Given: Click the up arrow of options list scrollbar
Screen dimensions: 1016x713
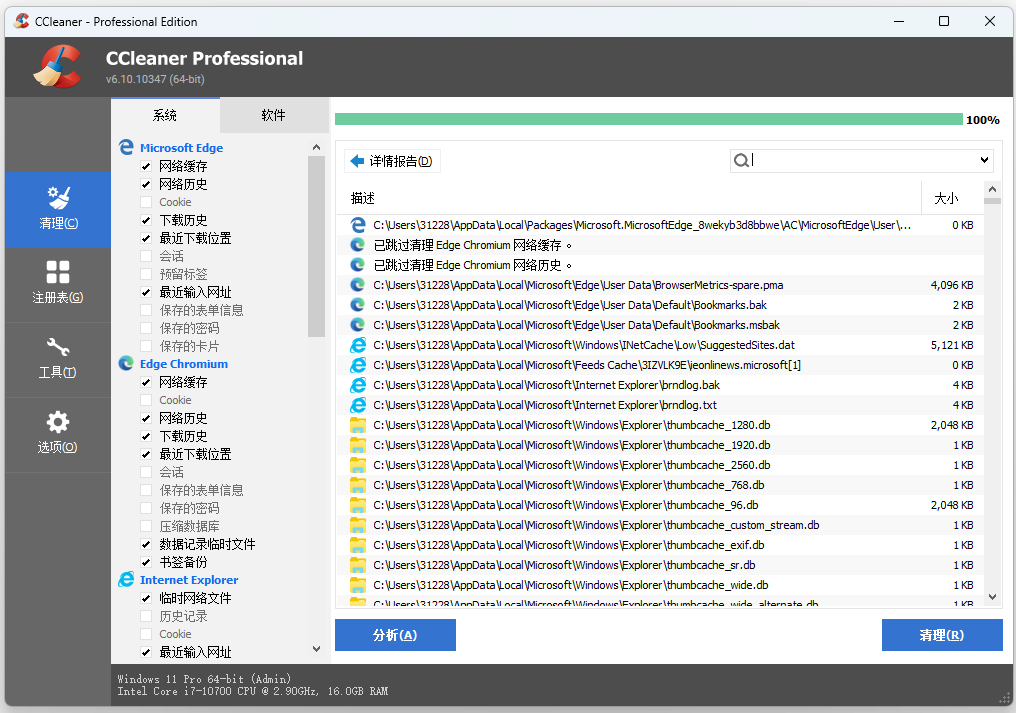Looking at the screenshot, I should point(316,147).
